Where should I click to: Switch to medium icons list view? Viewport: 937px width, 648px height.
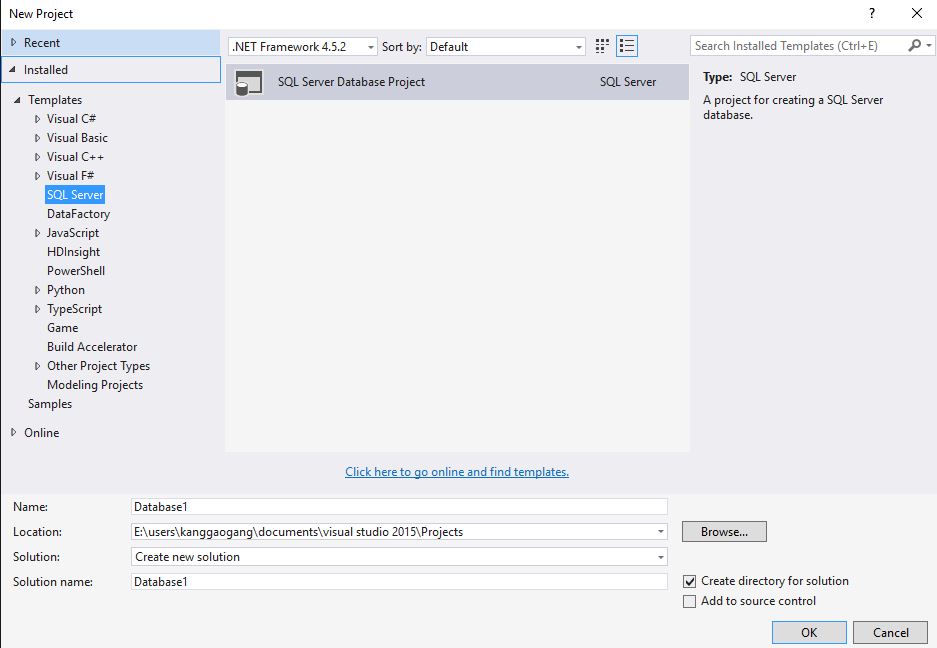coord(627,46)
